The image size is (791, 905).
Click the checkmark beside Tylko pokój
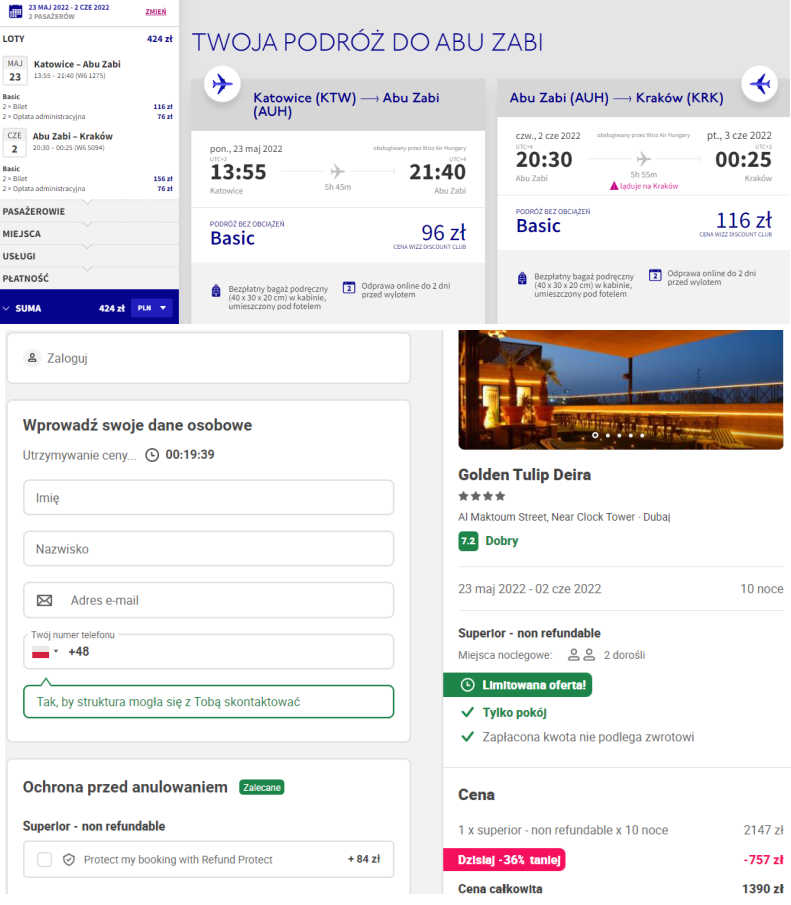[468, 712]
